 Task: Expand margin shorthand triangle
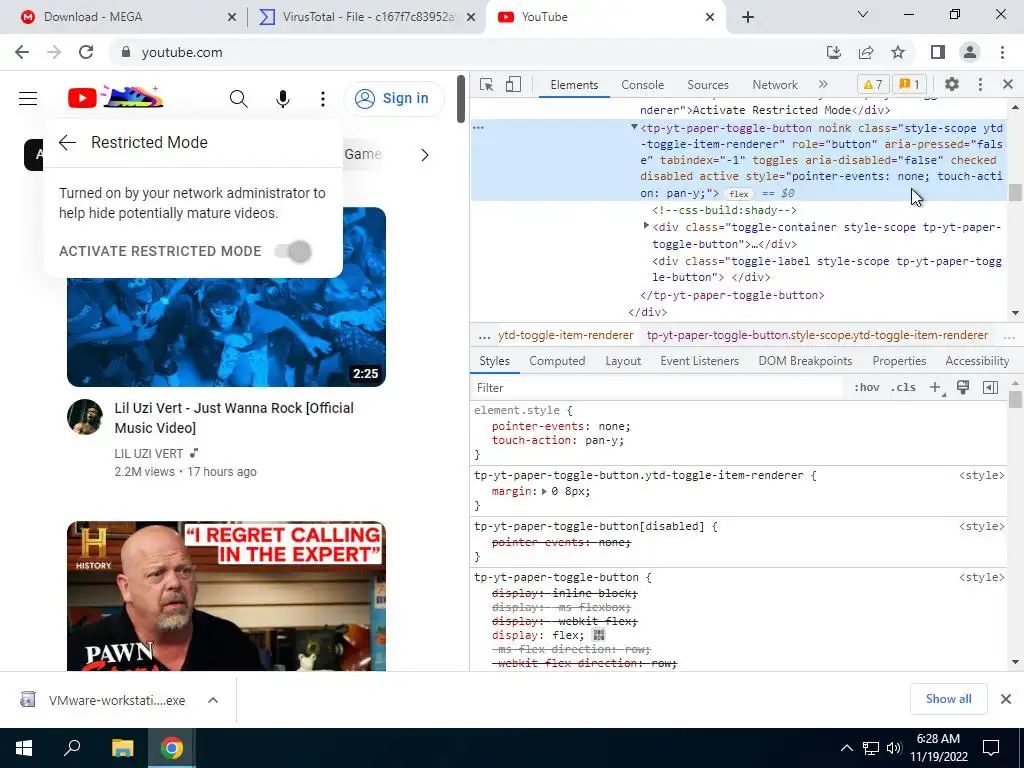[544, 491]
